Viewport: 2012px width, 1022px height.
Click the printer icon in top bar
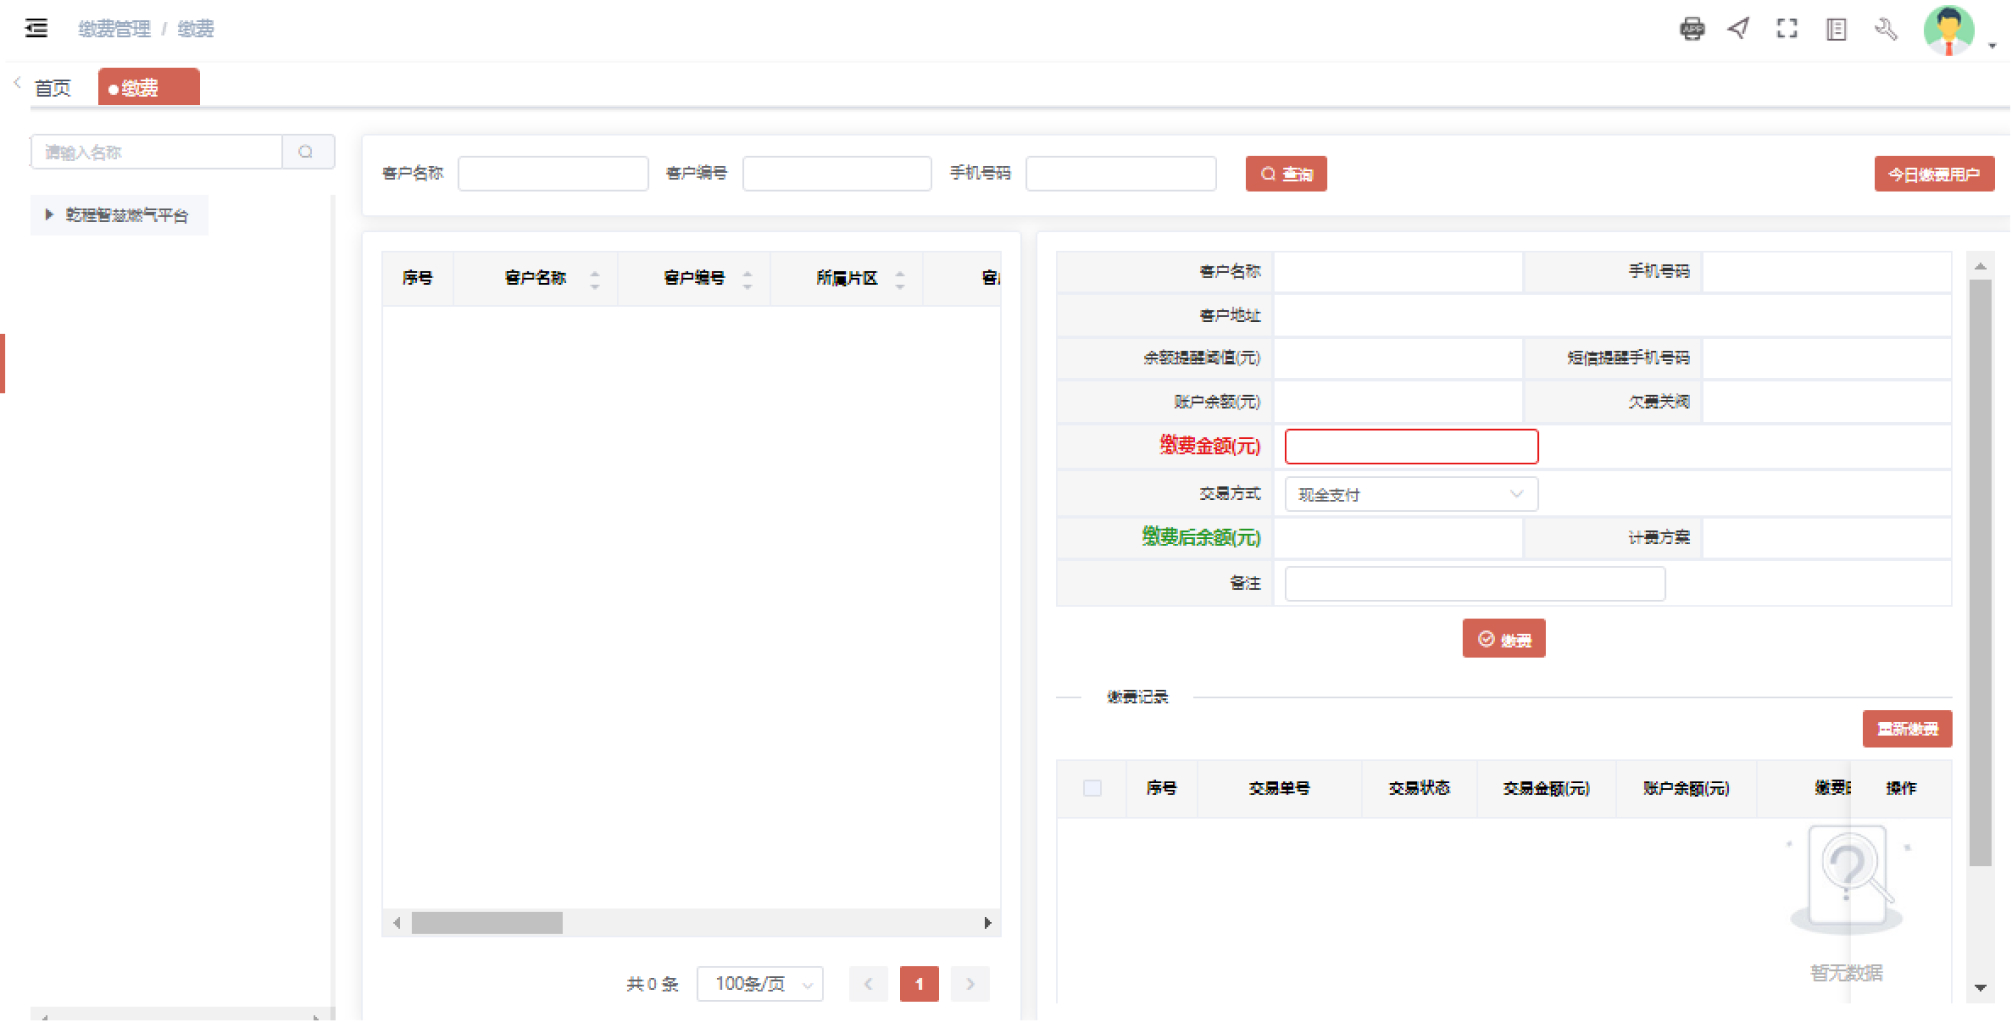[x=1691, y=29]
